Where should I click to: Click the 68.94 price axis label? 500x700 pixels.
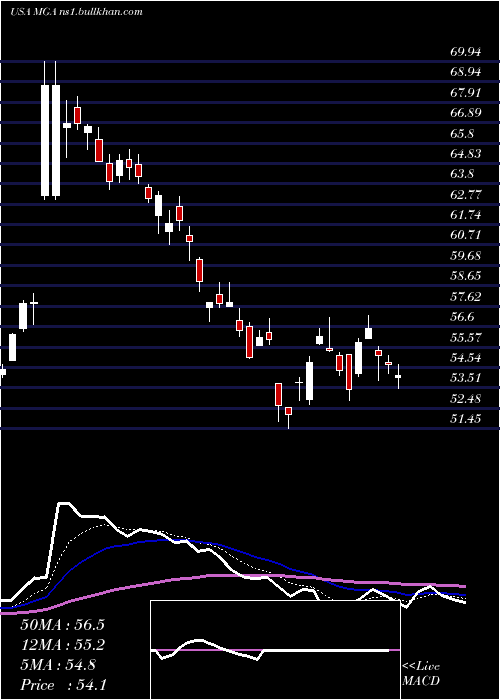pos(466,72)
